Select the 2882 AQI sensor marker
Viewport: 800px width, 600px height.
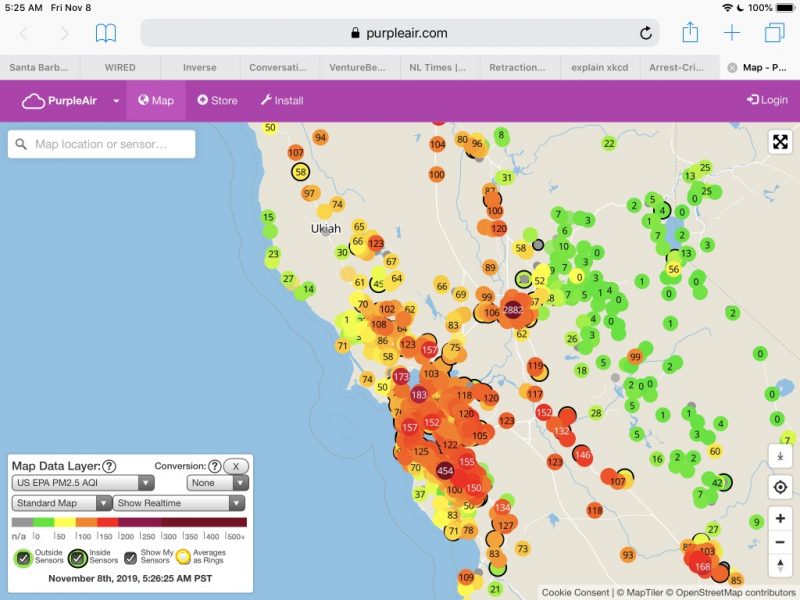point(513,310)
